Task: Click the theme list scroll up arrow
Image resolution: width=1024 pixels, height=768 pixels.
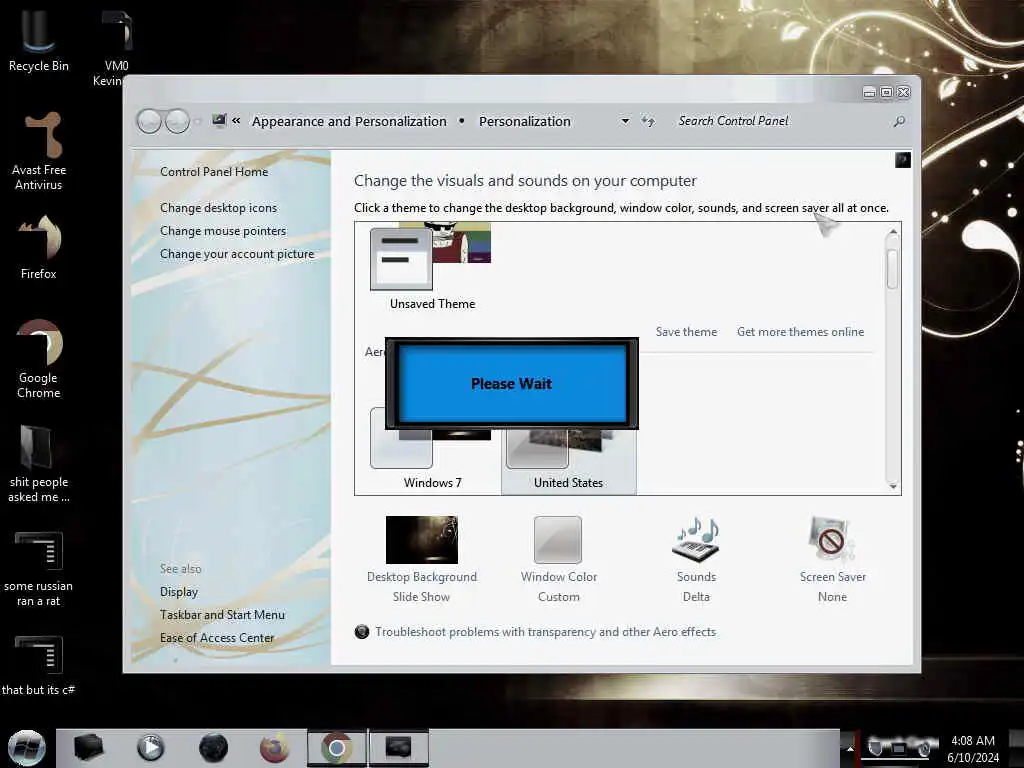Action: pyautogui.click(x=893, y=232)
